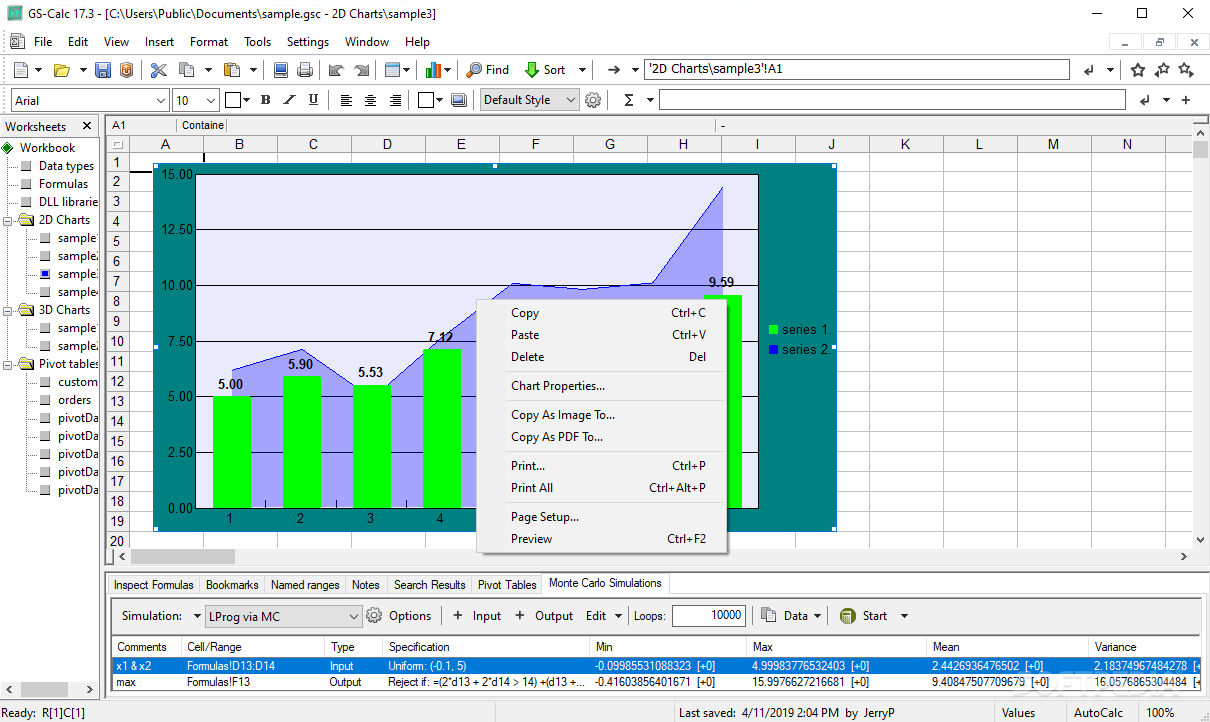The width and height of the screenshot is (1210, 722).
Task: Click the Paste clipboard icon
Action: tap(232, 70)
